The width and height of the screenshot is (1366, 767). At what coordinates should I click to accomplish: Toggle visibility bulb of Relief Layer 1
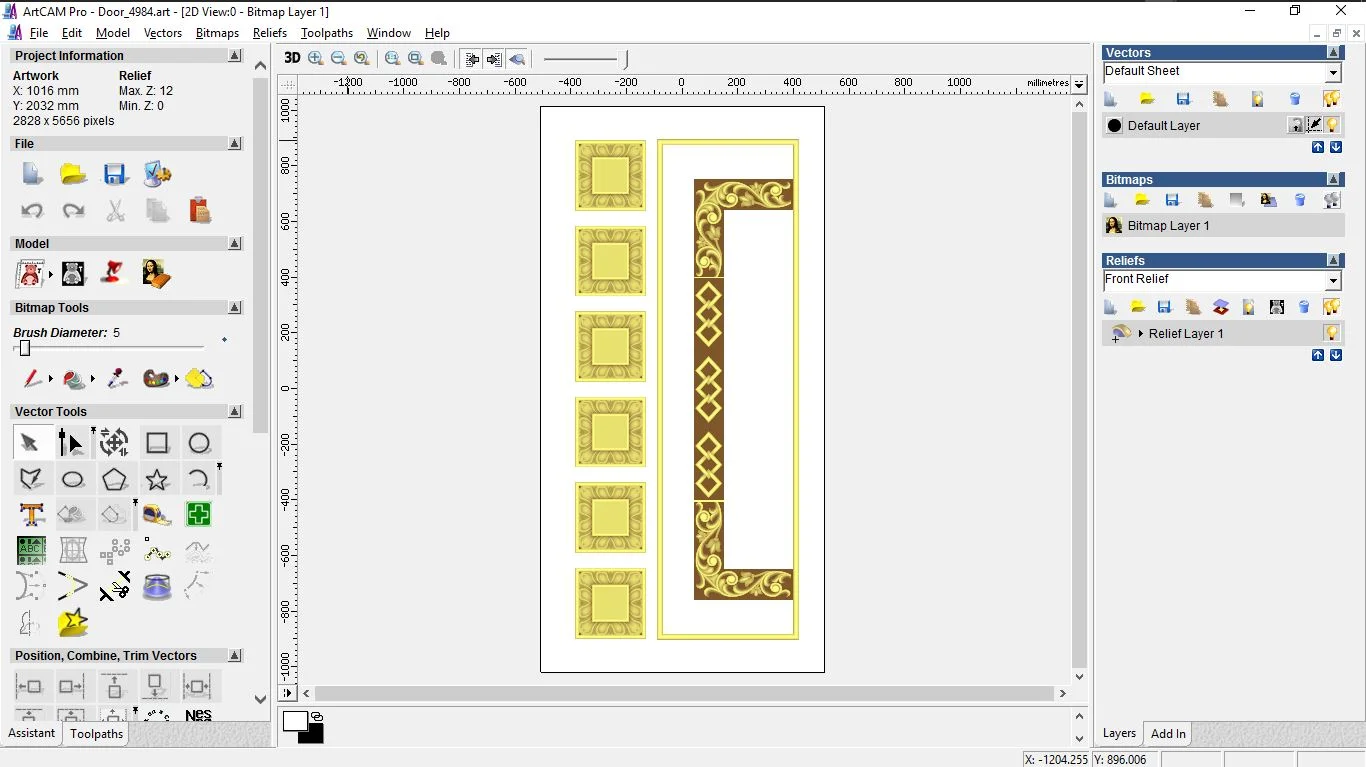(1331, 333)
